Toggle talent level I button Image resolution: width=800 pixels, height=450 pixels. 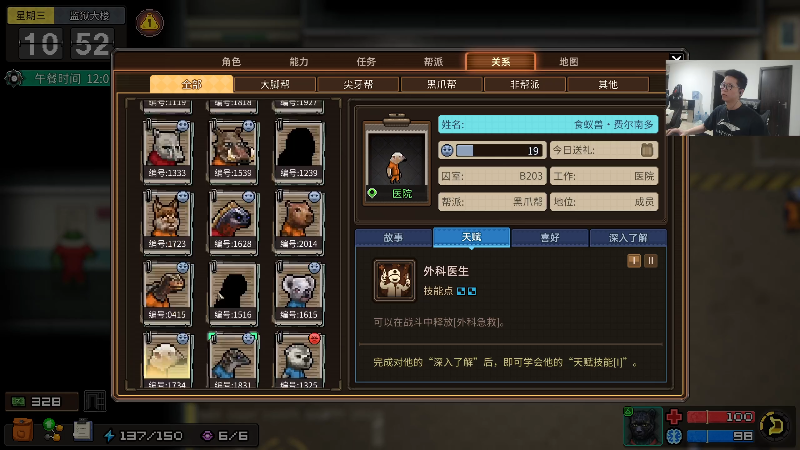634,261
